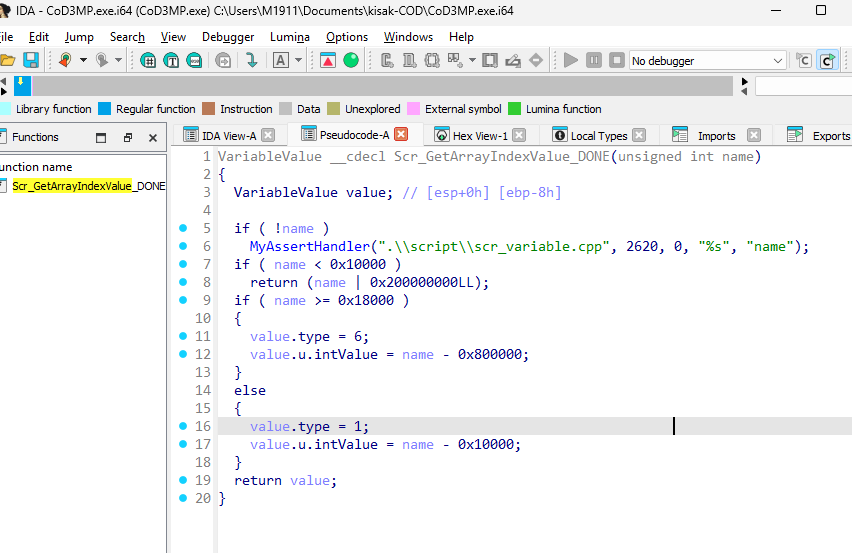Screen dimensions: 852x553
Task: Close the Hex View-1 tab
Action: click(x=519, y=135)
